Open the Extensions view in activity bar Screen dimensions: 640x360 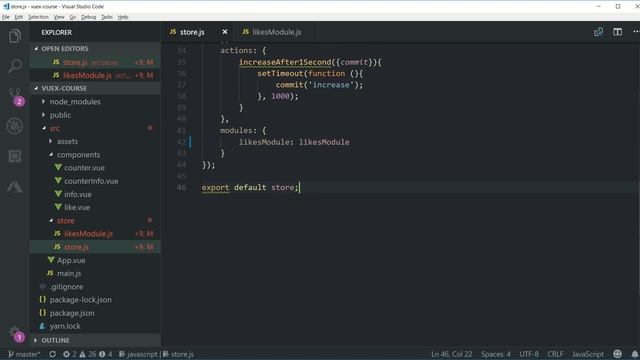click(x=15, y=156)
